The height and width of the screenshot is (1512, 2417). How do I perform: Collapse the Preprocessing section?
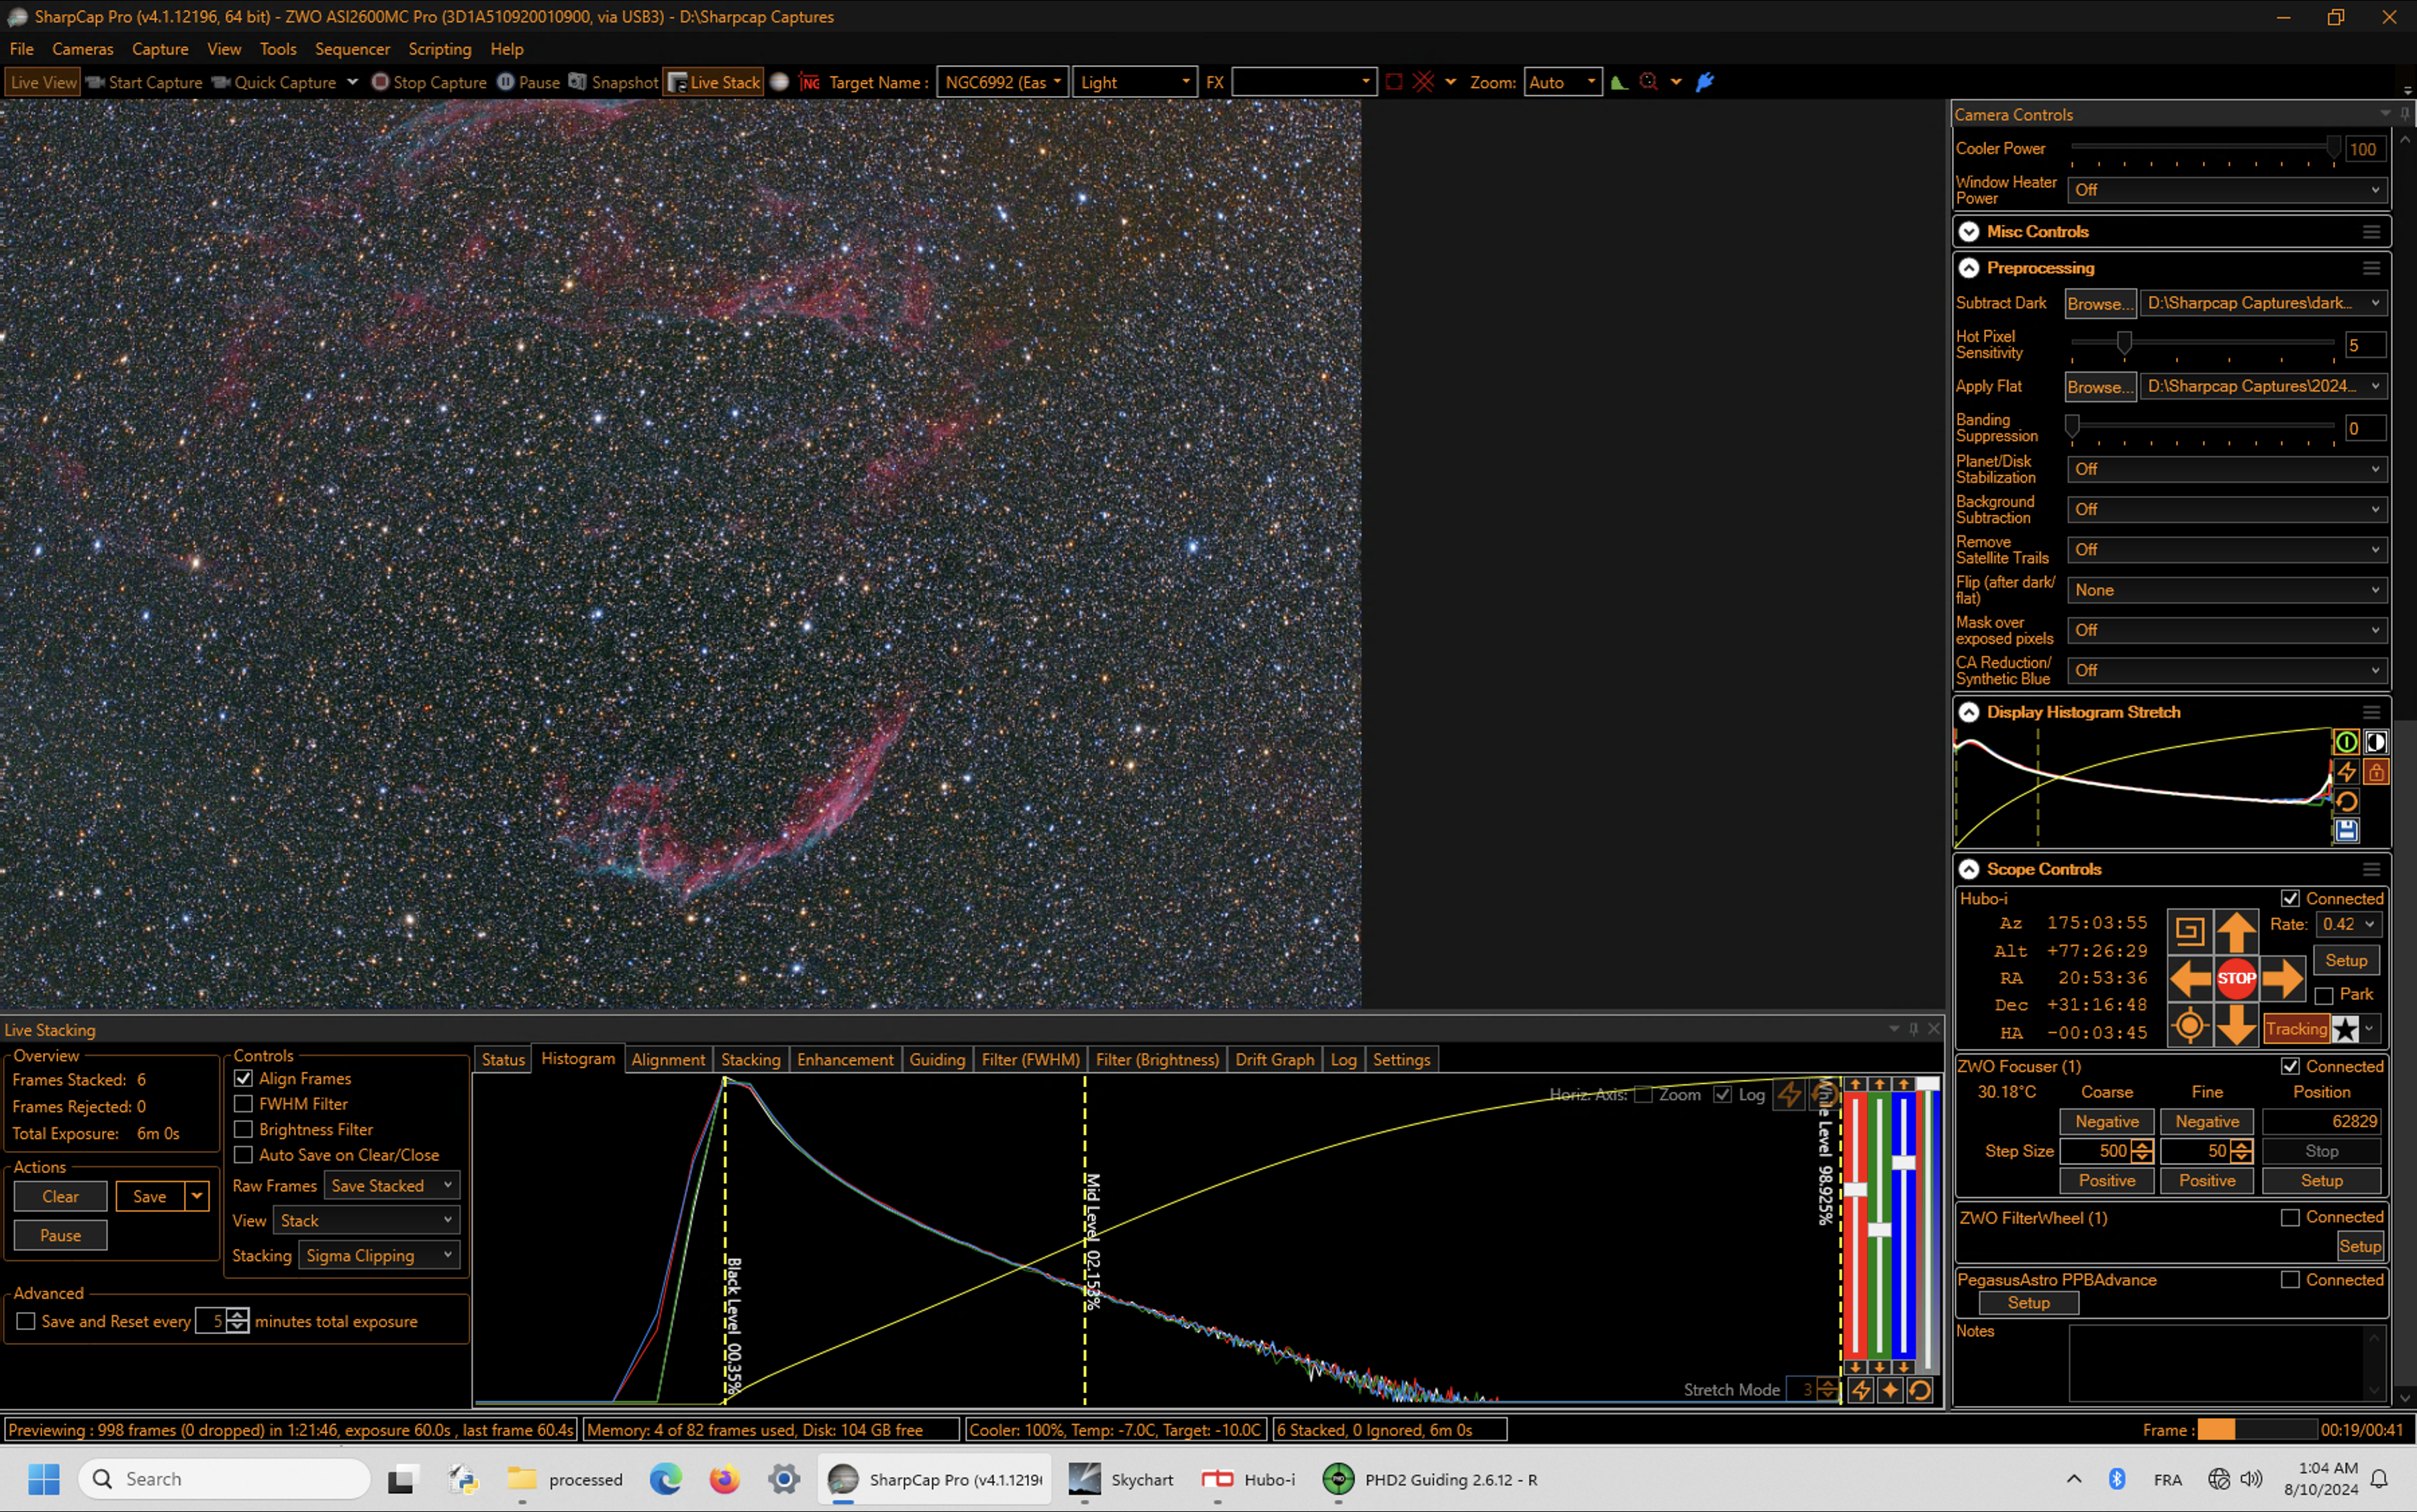1969,268
